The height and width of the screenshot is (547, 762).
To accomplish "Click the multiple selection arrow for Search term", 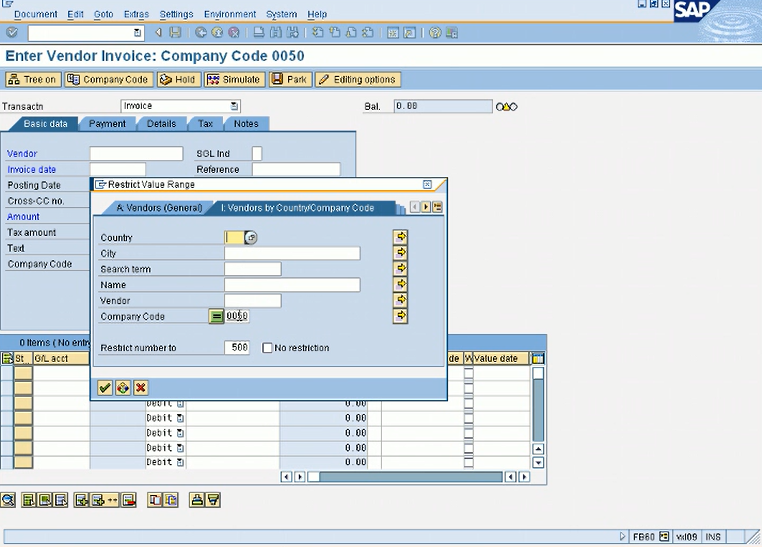I will (x=400, y=268).
